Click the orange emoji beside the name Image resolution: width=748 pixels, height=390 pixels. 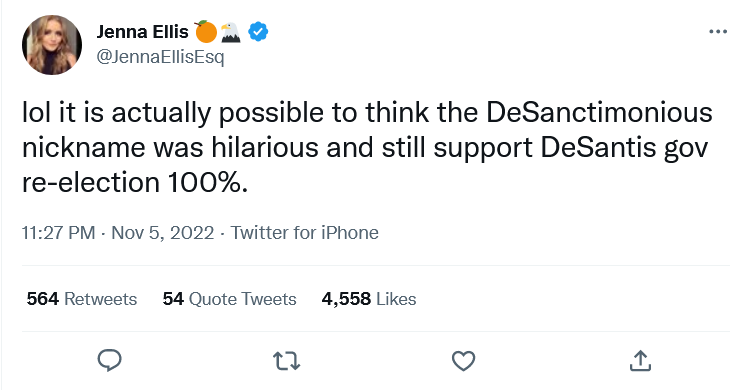tap(206, 32)
